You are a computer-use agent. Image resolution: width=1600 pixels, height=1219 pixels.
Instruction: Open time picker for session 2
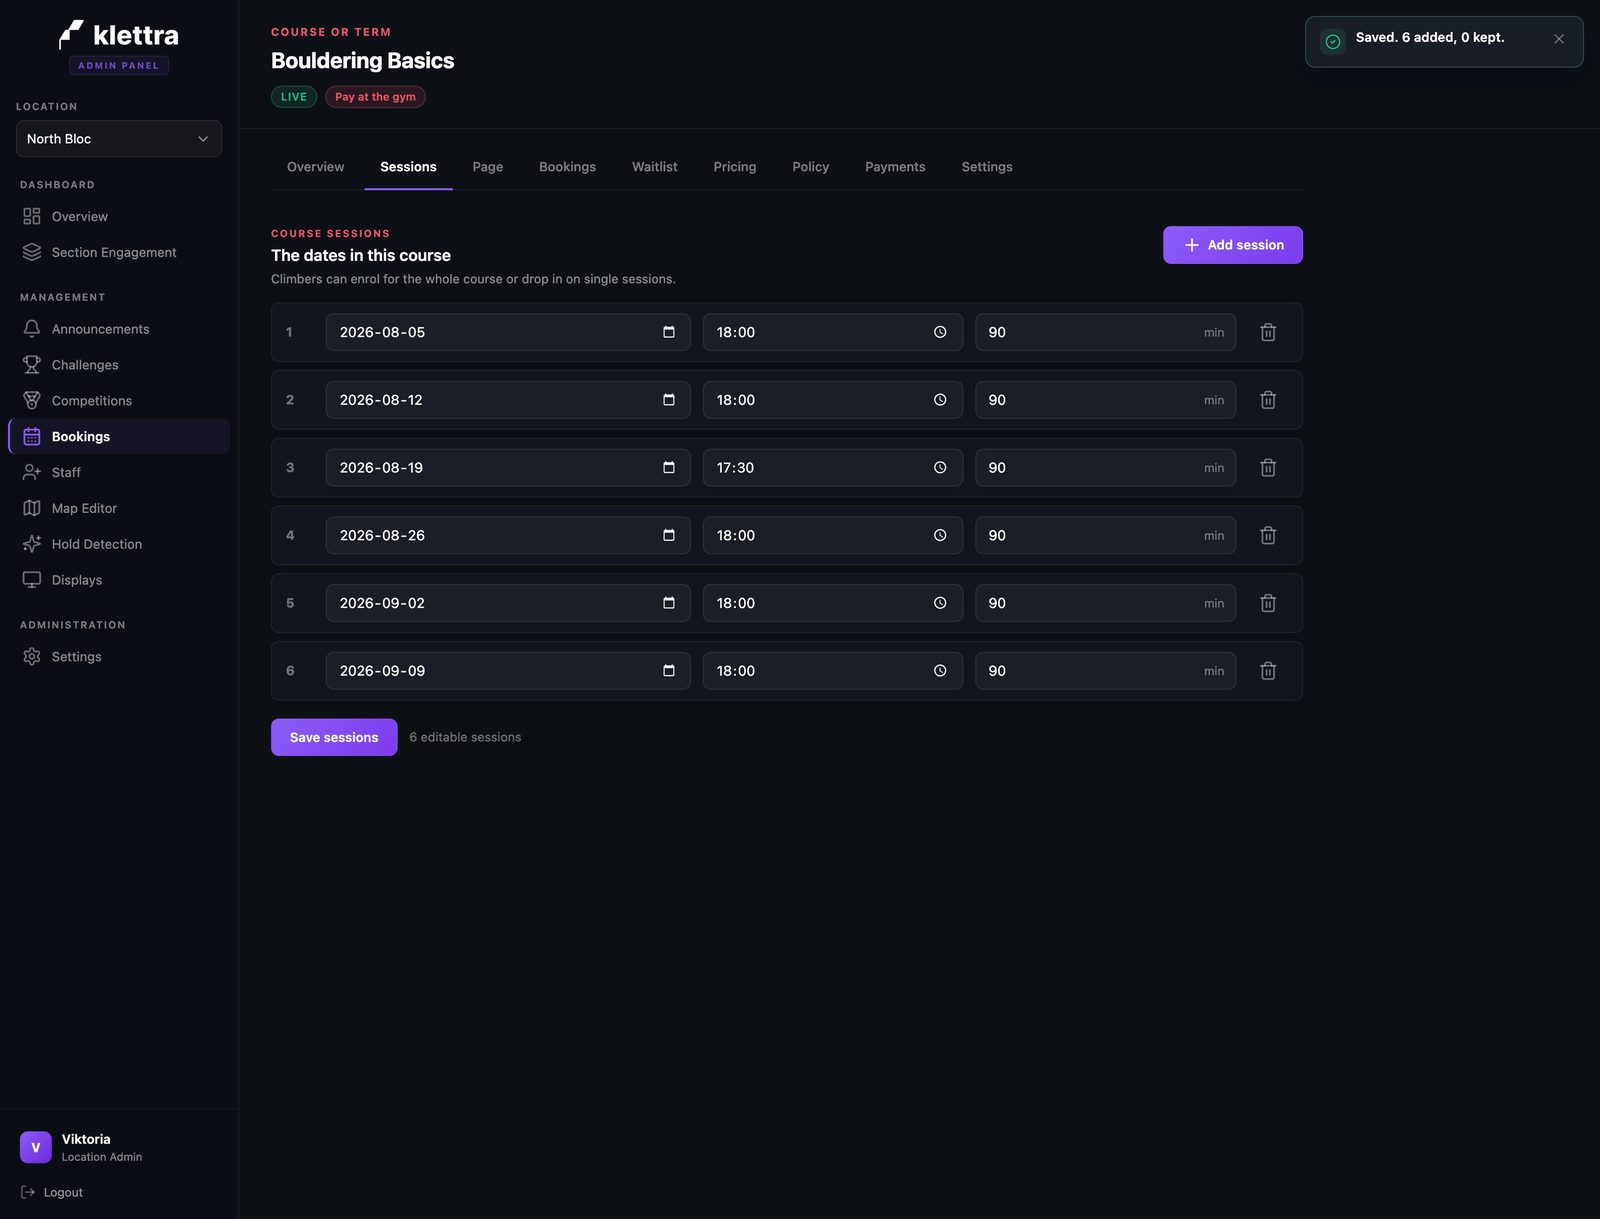coord(940,400)
